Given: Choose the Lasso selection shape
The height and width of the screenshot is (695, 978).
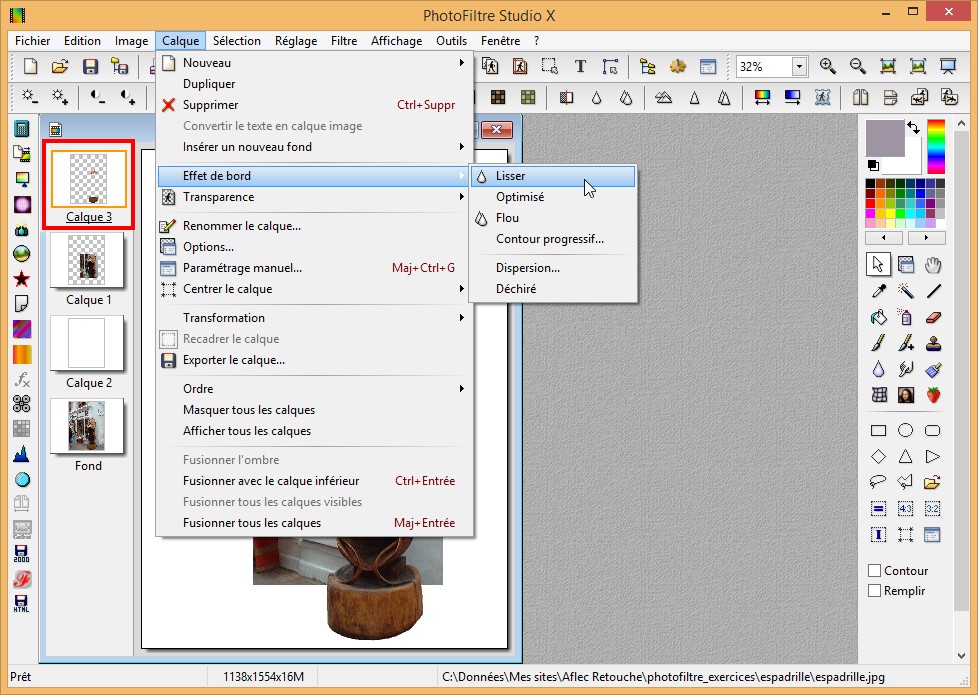Looking at the screenshot, I should click(x=878, y=482).
